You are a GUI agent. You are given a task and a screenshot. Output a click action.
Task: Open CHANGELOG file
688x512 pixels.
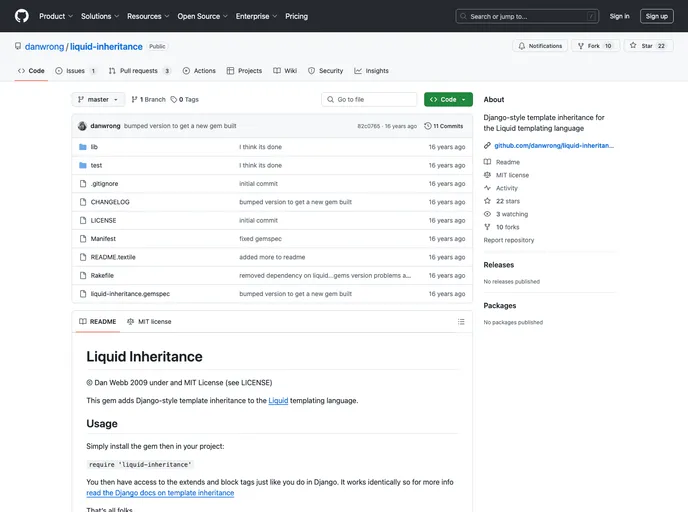[110, 202]
